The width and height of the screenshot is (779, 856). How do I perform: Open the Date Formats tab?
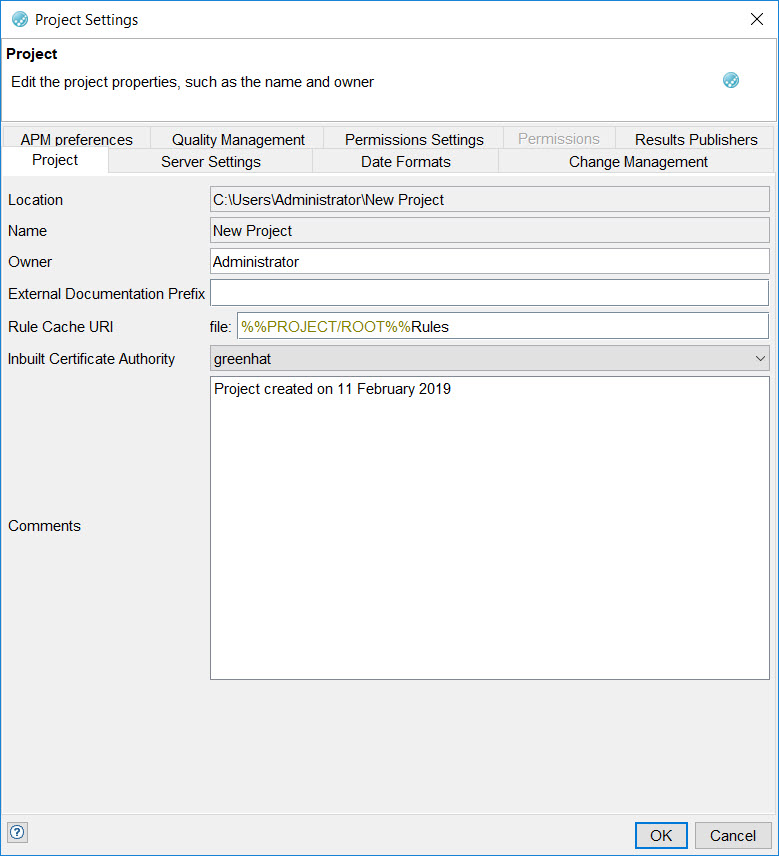pos(405,161)
